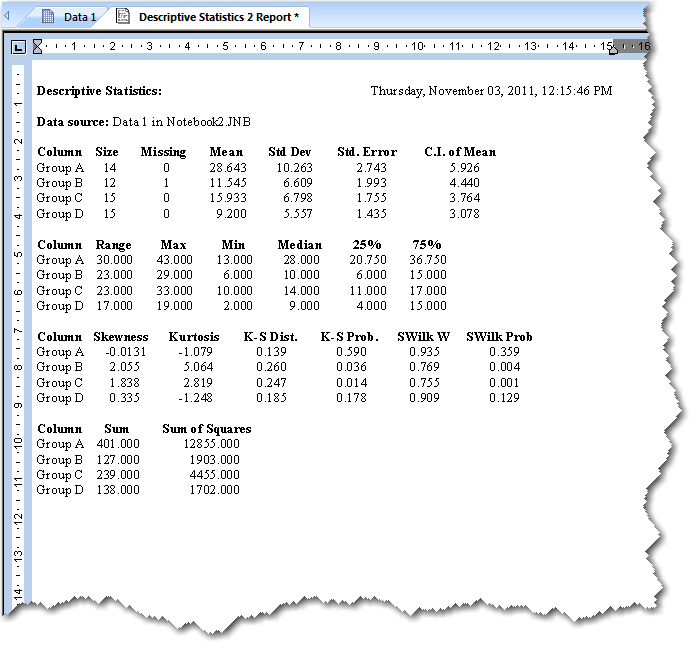
Task: Click the Sum of Squares header
Action: [207, 429]
